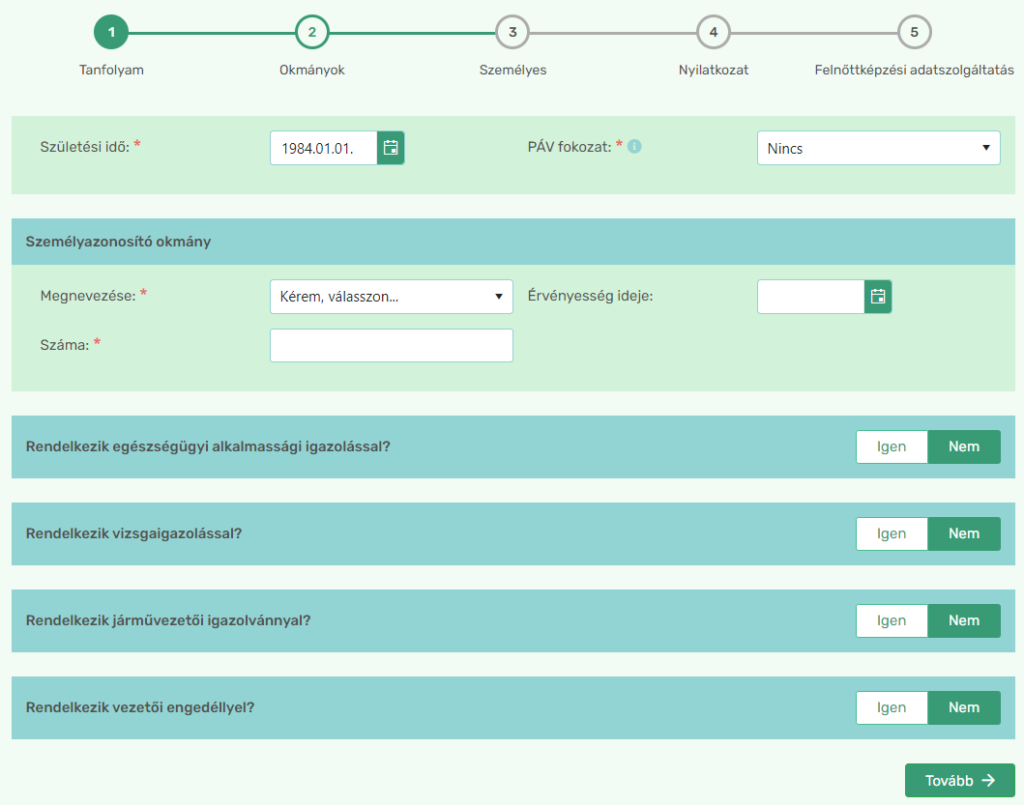Viewport: 1024px width, 805px height.
Task: Click the Születési idő date field
Action: click(x=324, y=148)
